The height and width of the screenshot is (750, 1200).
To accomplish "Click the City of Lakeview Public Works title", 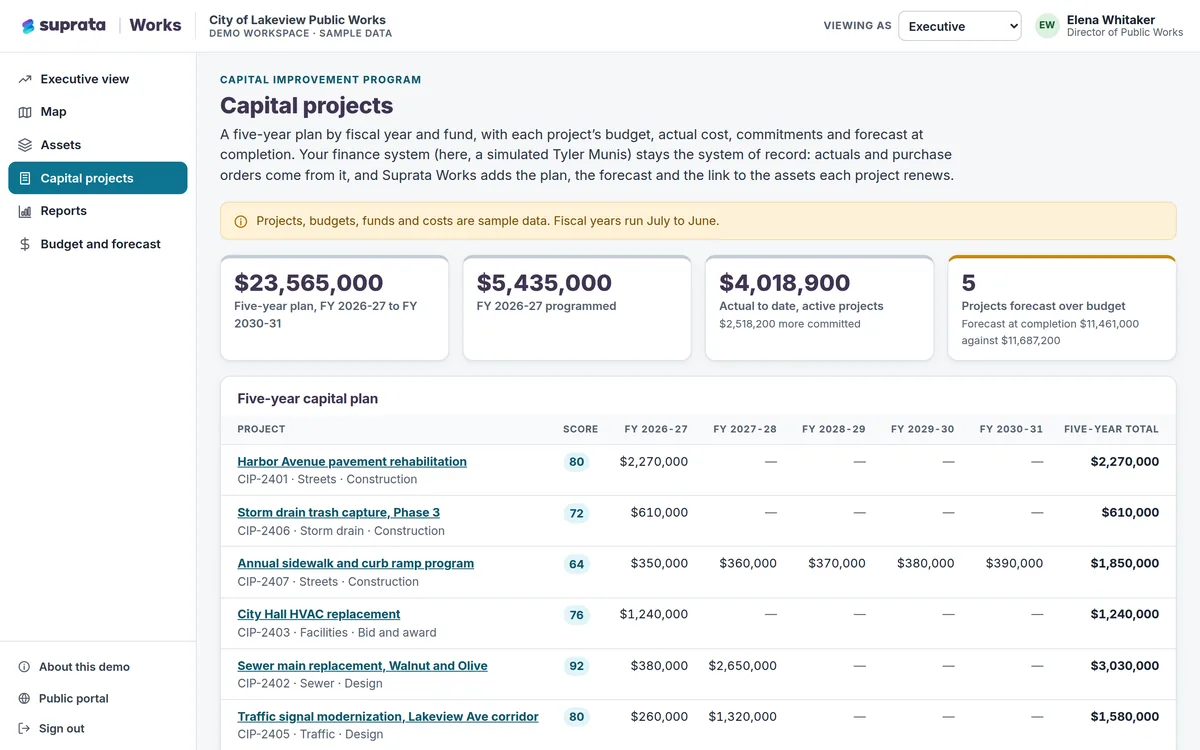I will pyautogui.click(x=297, y=20).
